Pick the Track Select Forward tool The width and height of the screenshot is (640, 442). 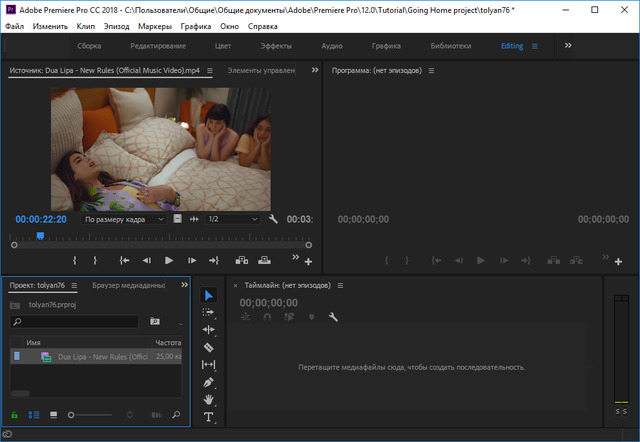209,312
